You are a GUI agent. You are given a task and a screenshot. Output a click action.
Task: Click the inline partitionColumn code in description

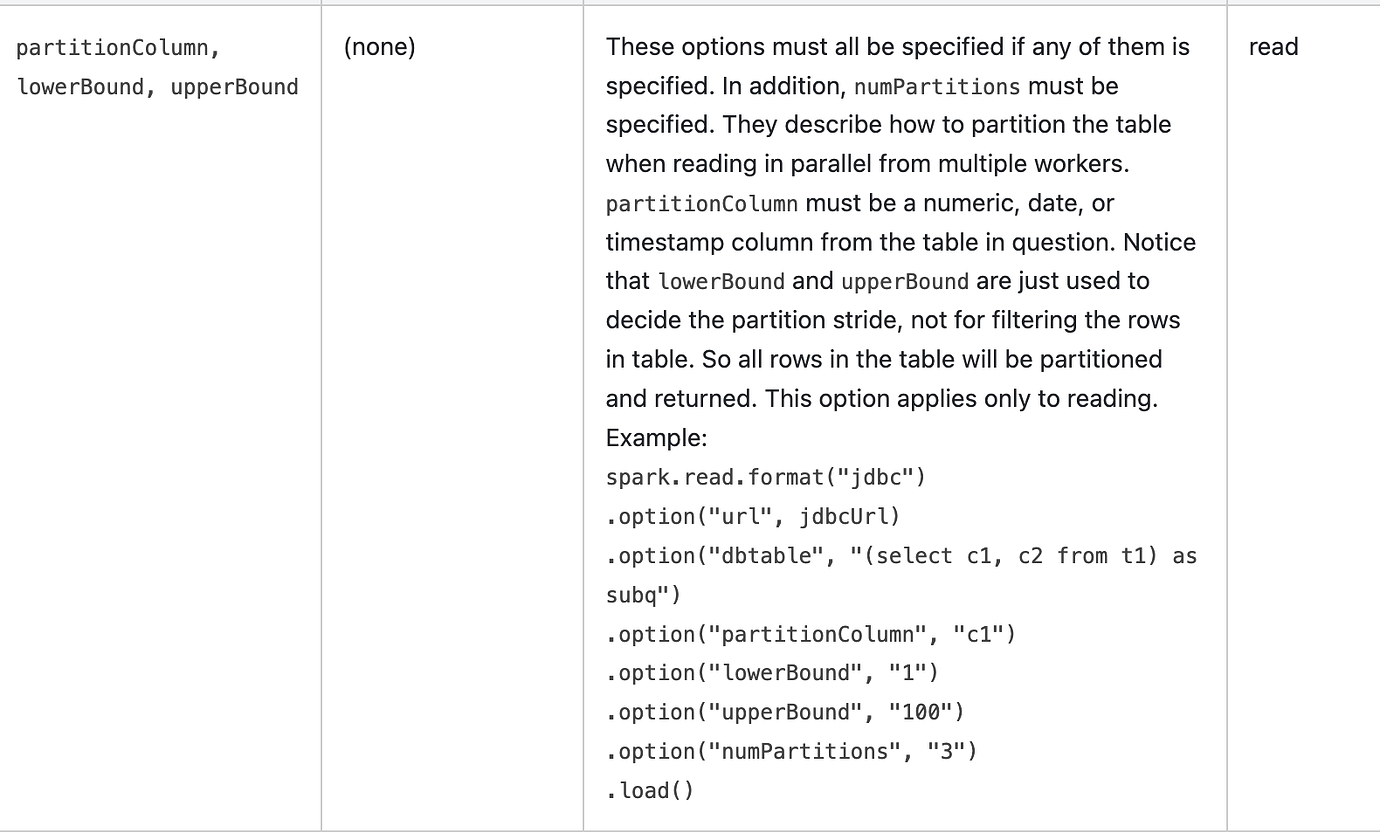pos(702,204)
